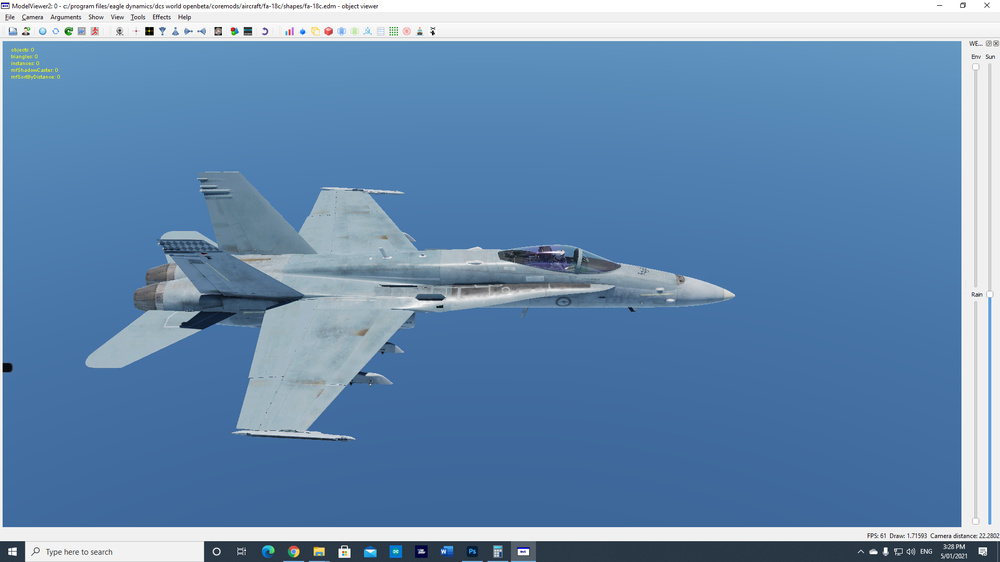Click the translucent blue cube toolbar icon
Image resolution: width=1000 pixels, height=562 pixels.
[342, 31]
